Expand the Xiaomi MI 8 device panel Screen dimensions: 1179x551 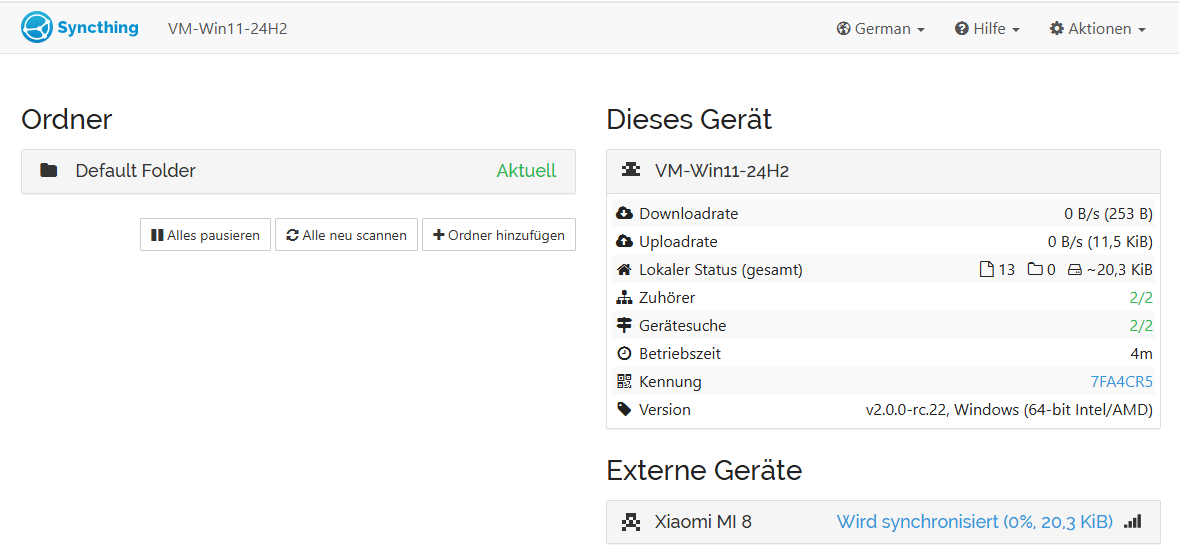coord(883,522)
